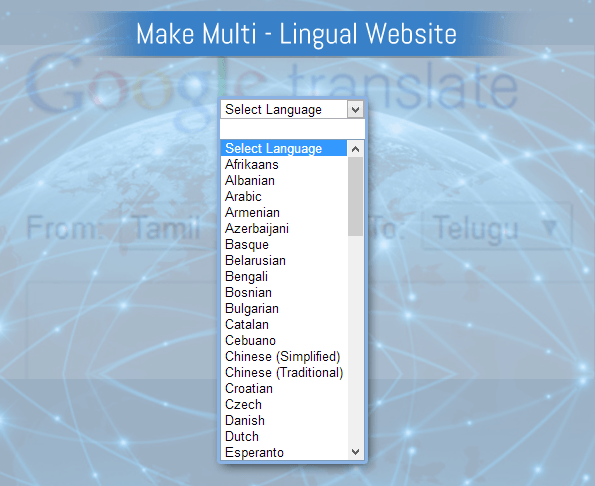595x486 pixels.
Task: Click the highlighted Select Language list entry
Action: point(284,148)
